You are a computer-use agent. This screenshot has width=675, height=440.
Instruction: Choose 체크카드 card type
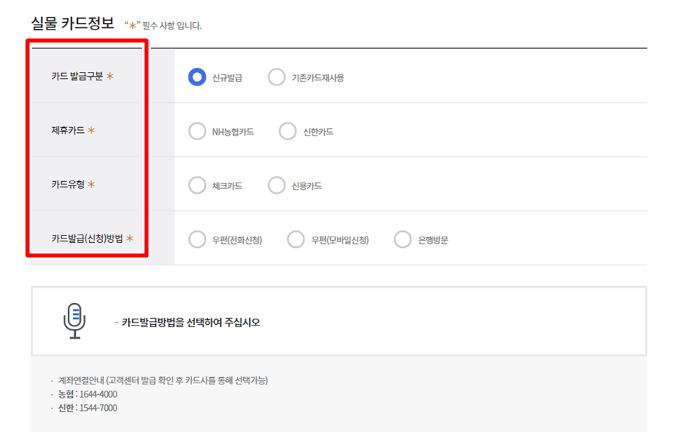pos(197,186)
